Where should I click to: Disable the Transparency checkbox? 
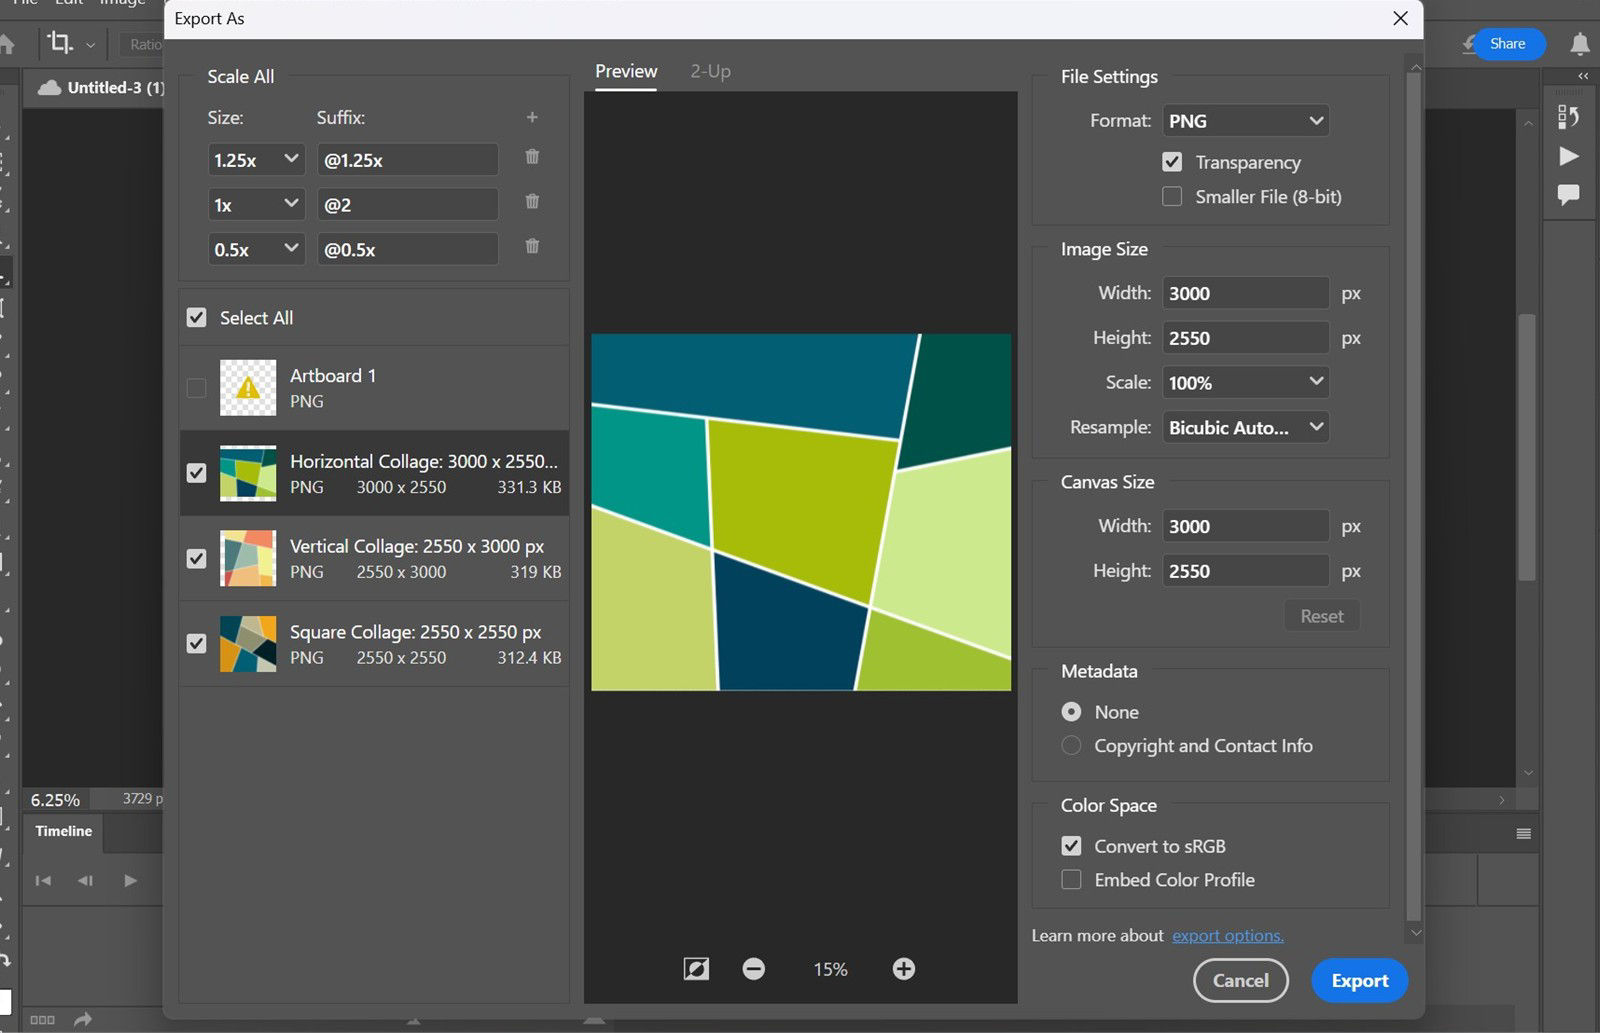(1171, 161)
